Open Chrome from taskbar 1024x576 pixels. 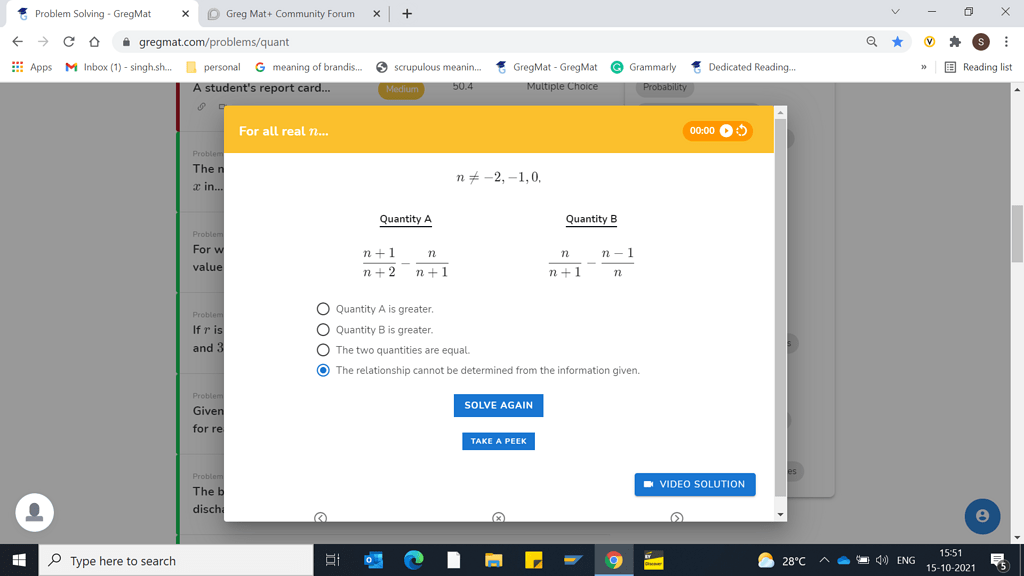613,560
